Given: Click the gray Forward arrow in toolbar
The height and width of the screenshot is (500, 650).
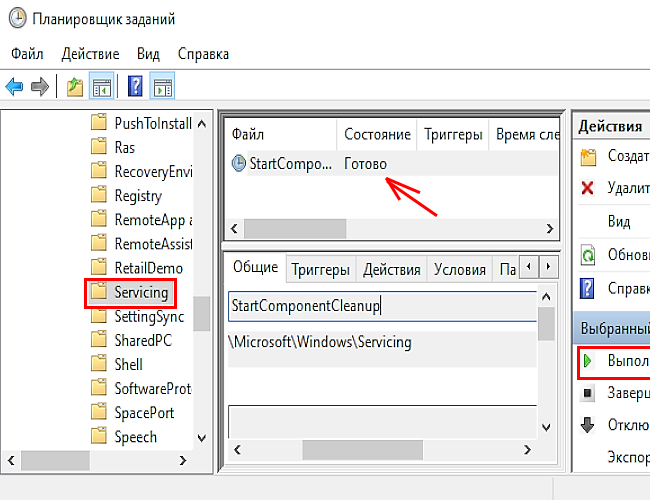Looking at the screenshot, I should pyautogui.click(x=40, y=87).
